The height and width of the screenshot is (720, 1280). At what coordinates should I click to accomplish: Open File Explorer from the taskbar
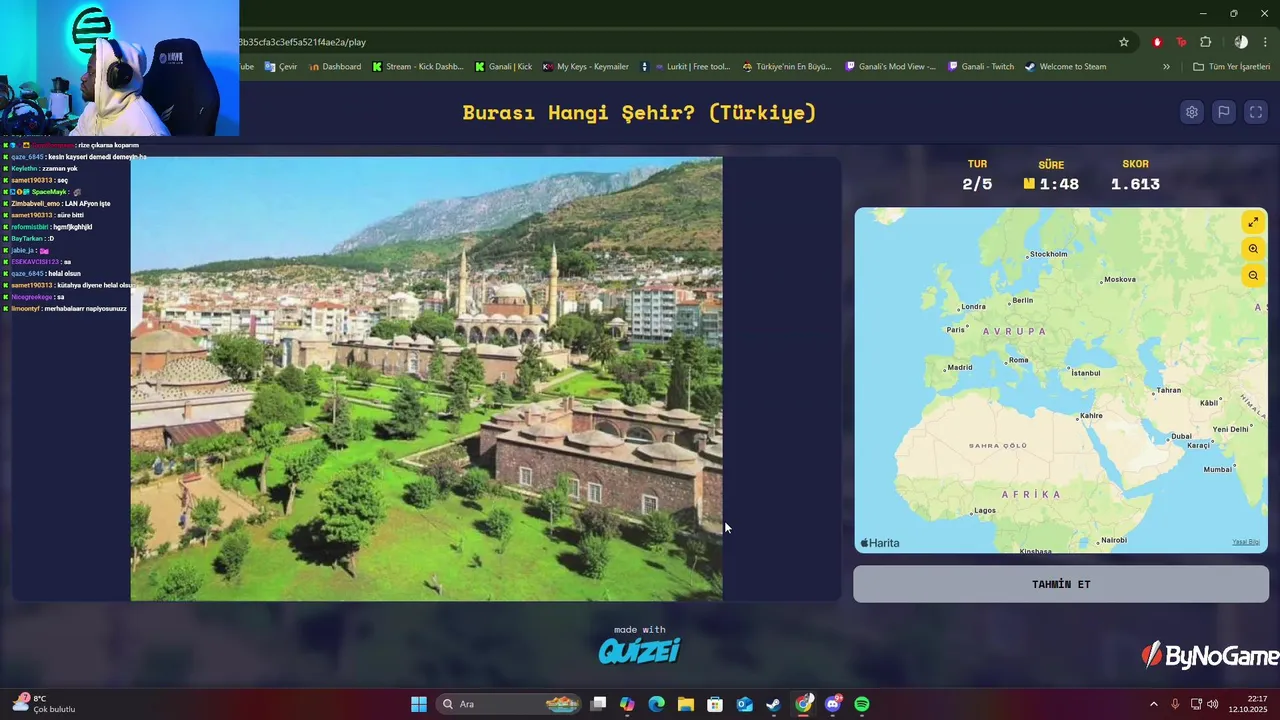coord(685,704)
